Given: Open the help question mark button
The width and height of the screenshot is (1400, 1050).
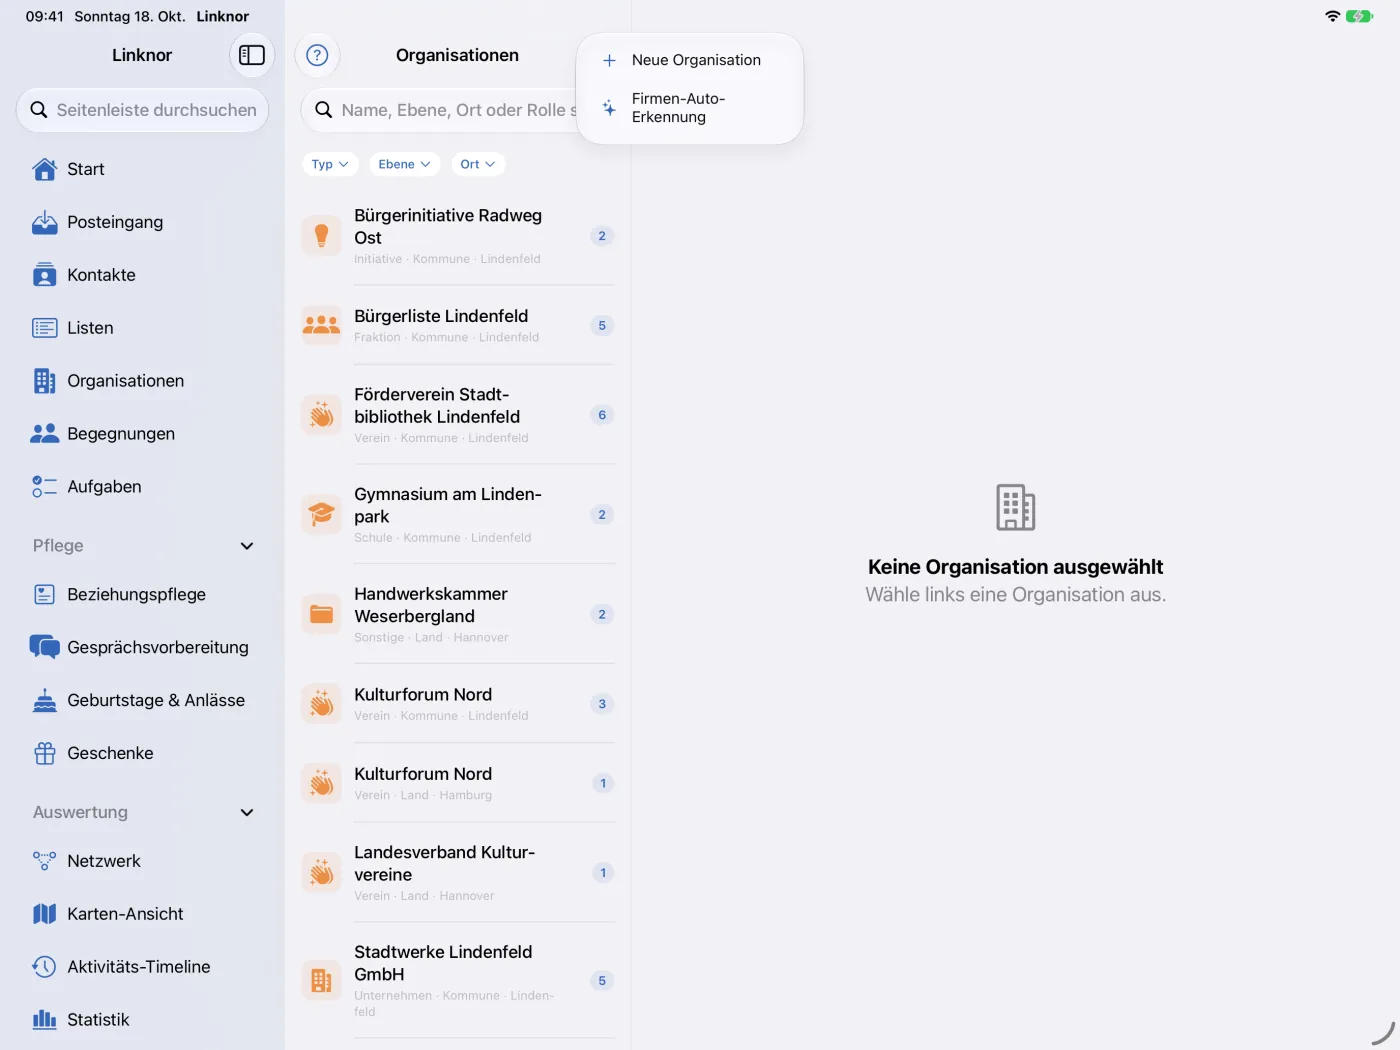Looking at the screenshot, I should point(317,55).
